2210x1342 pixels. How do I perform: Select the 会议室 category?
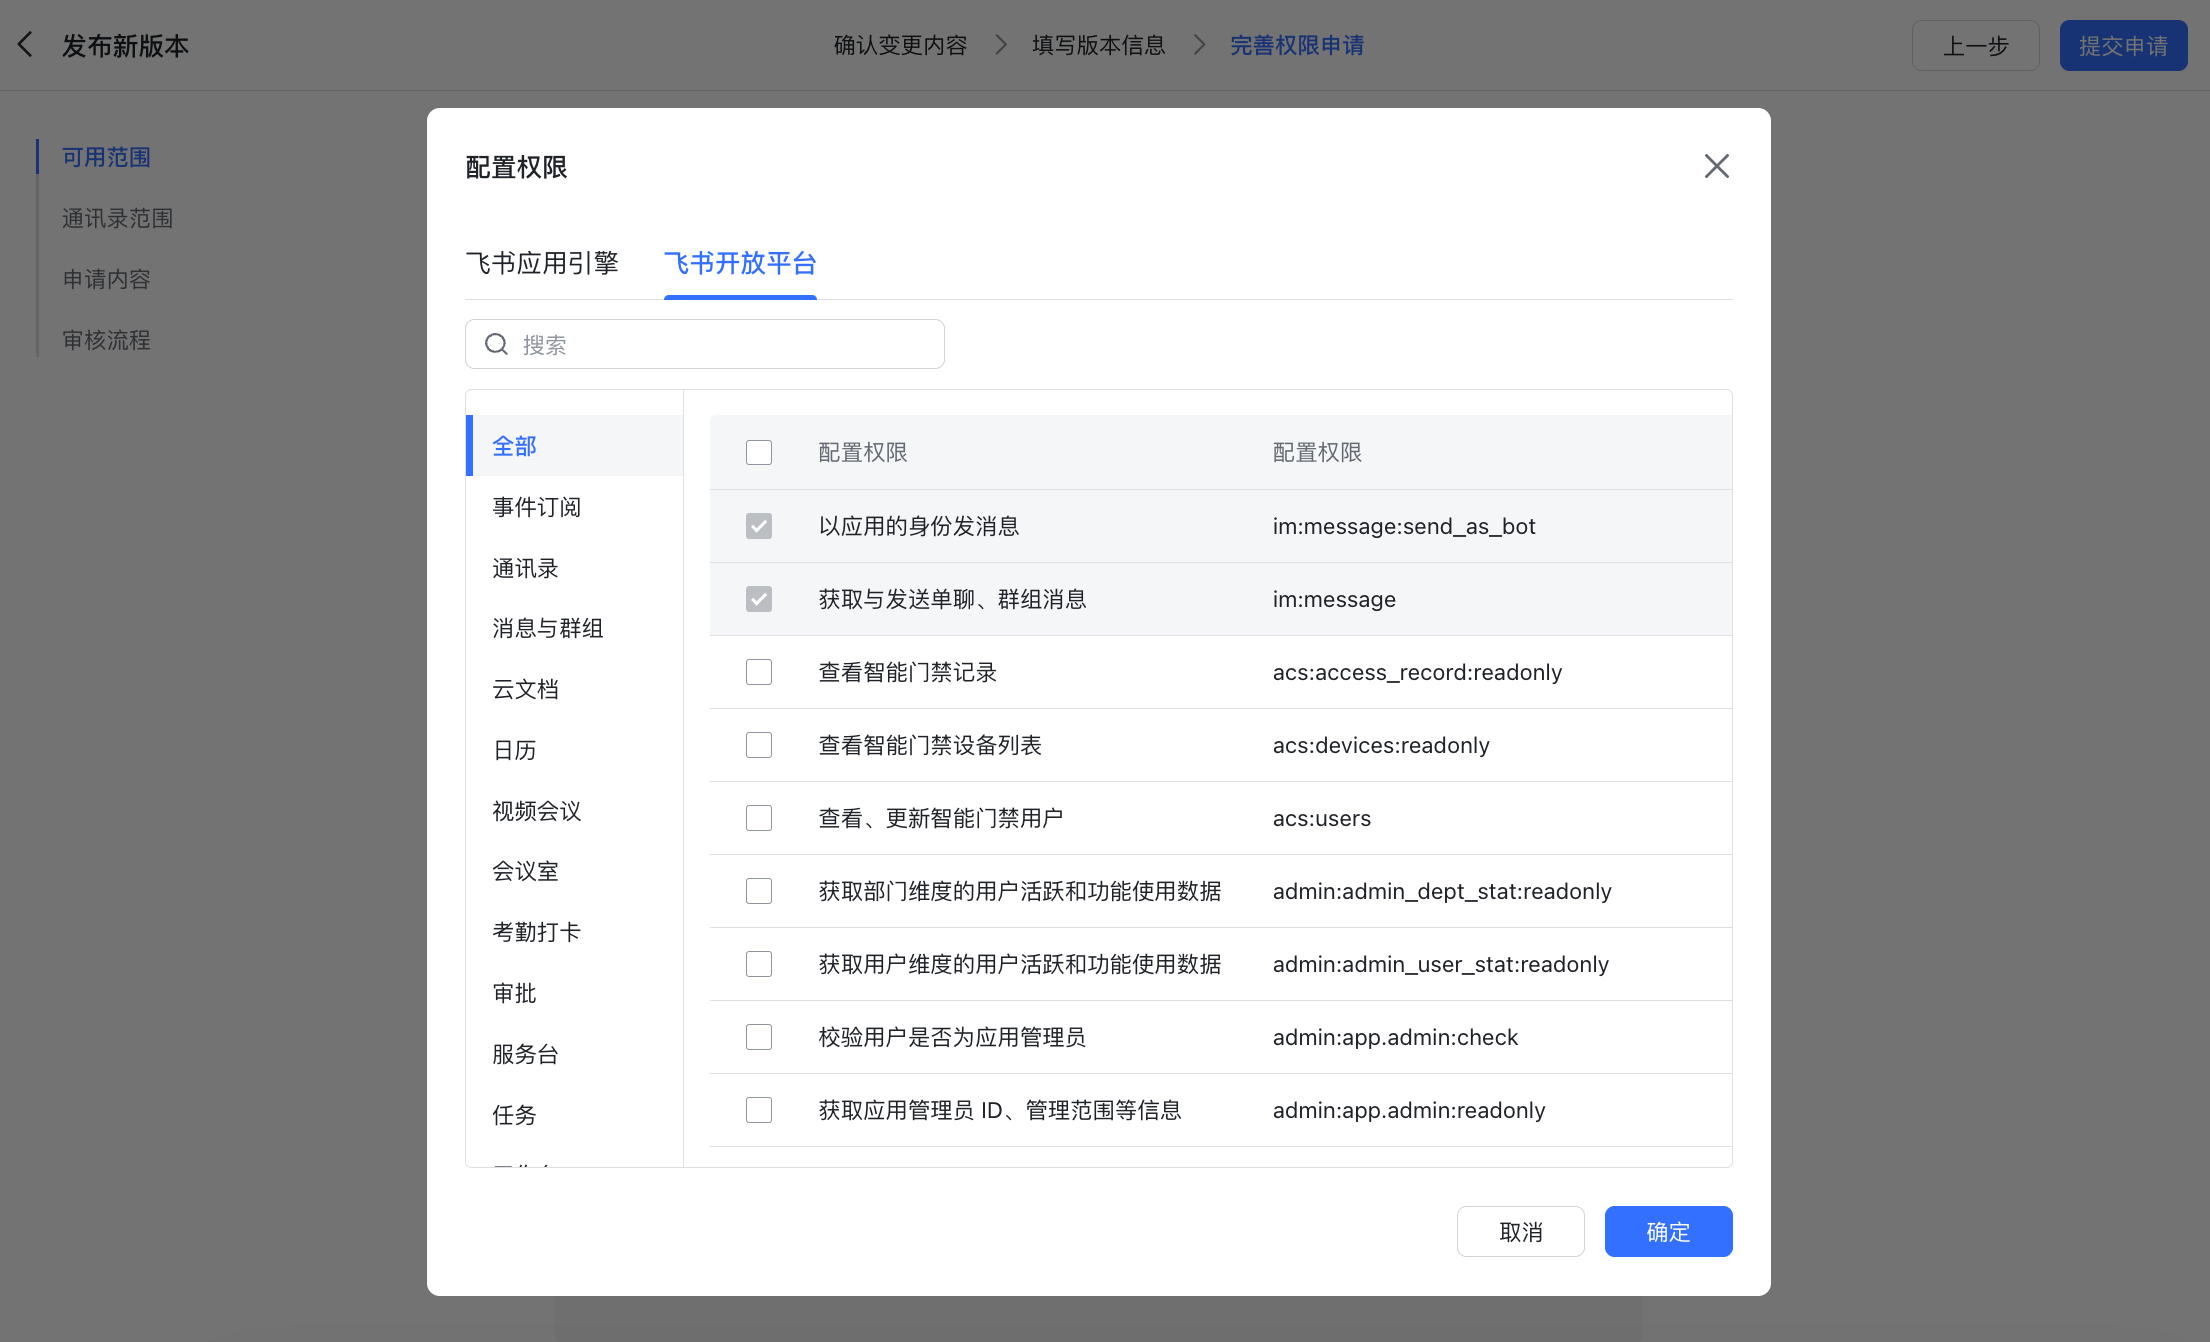575,871
